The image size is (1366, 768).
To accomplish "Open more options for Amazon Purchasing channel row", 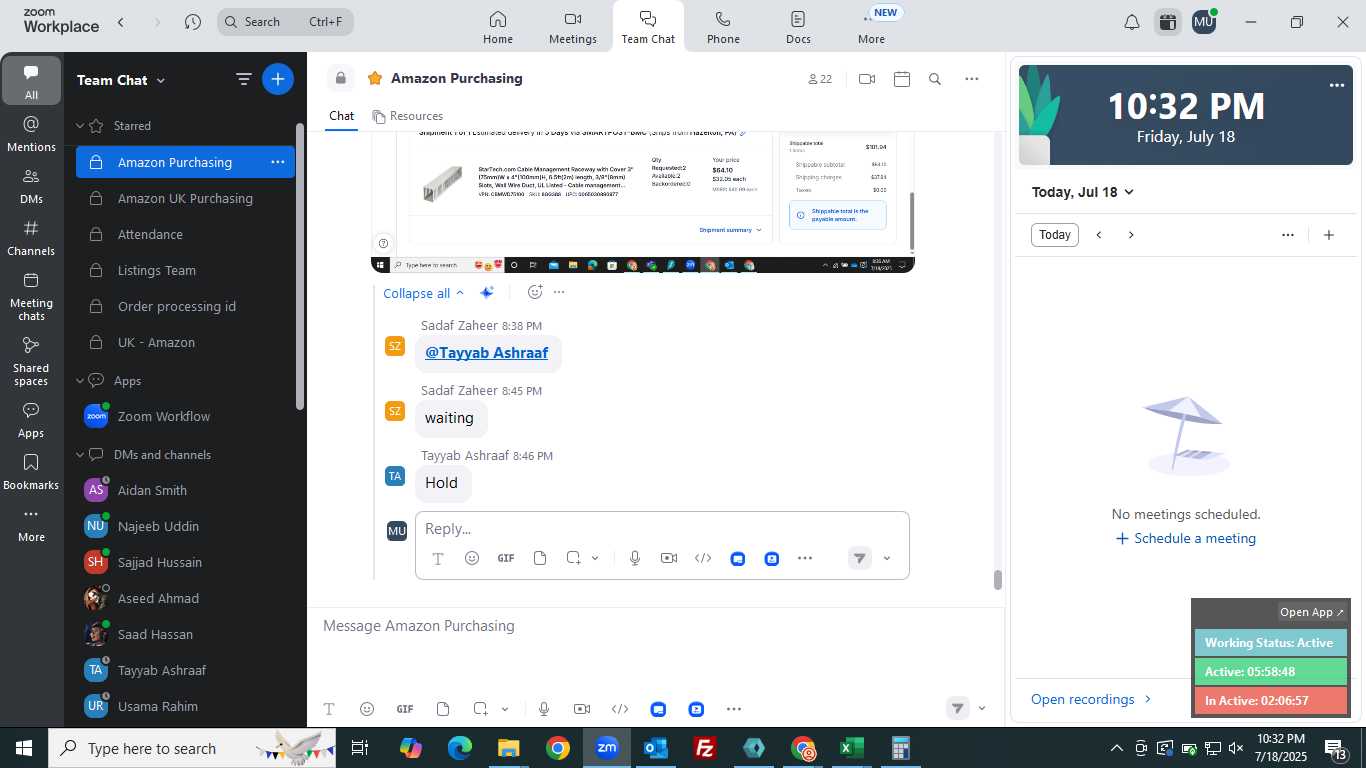I will 278,162.
